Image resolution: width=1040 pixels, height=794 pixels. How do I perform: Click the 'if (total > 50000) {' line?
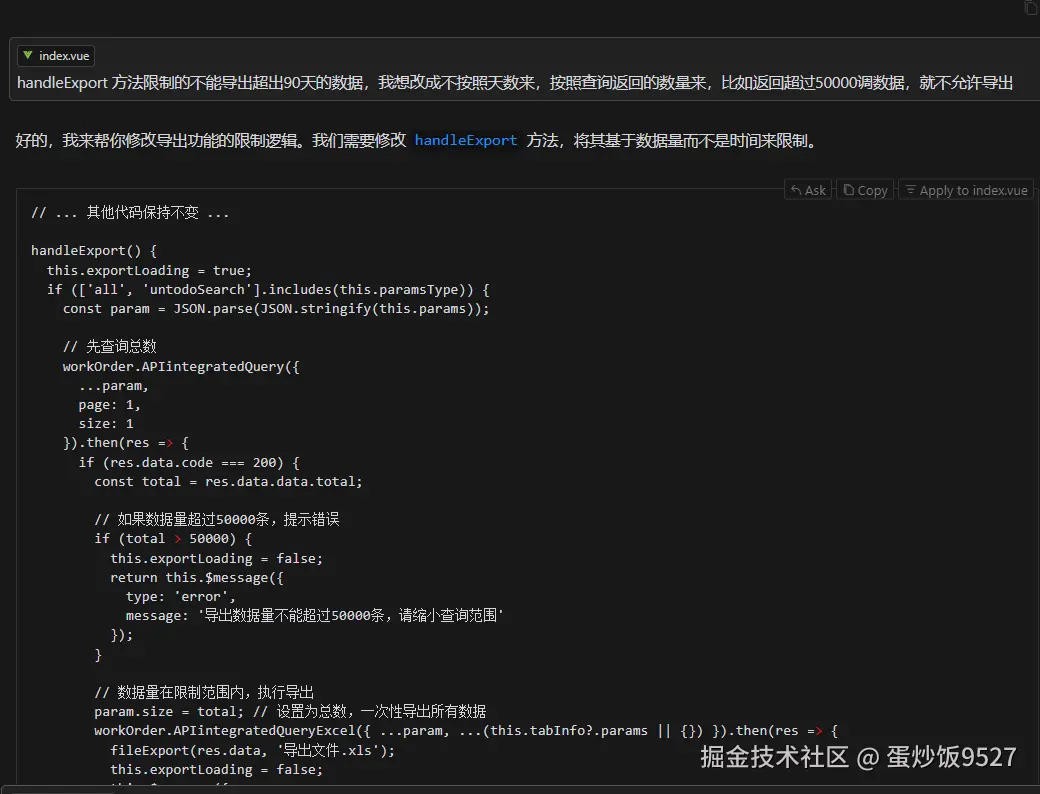[173, 539]
